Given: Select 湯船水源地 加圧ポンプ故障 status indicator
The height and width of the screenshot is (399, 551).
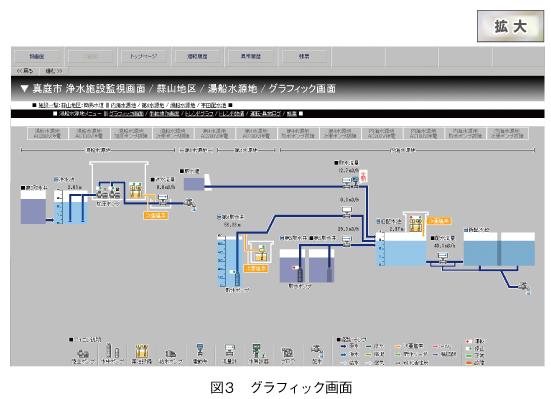Looking at the screenshot, I should click(x=131, y=133).
